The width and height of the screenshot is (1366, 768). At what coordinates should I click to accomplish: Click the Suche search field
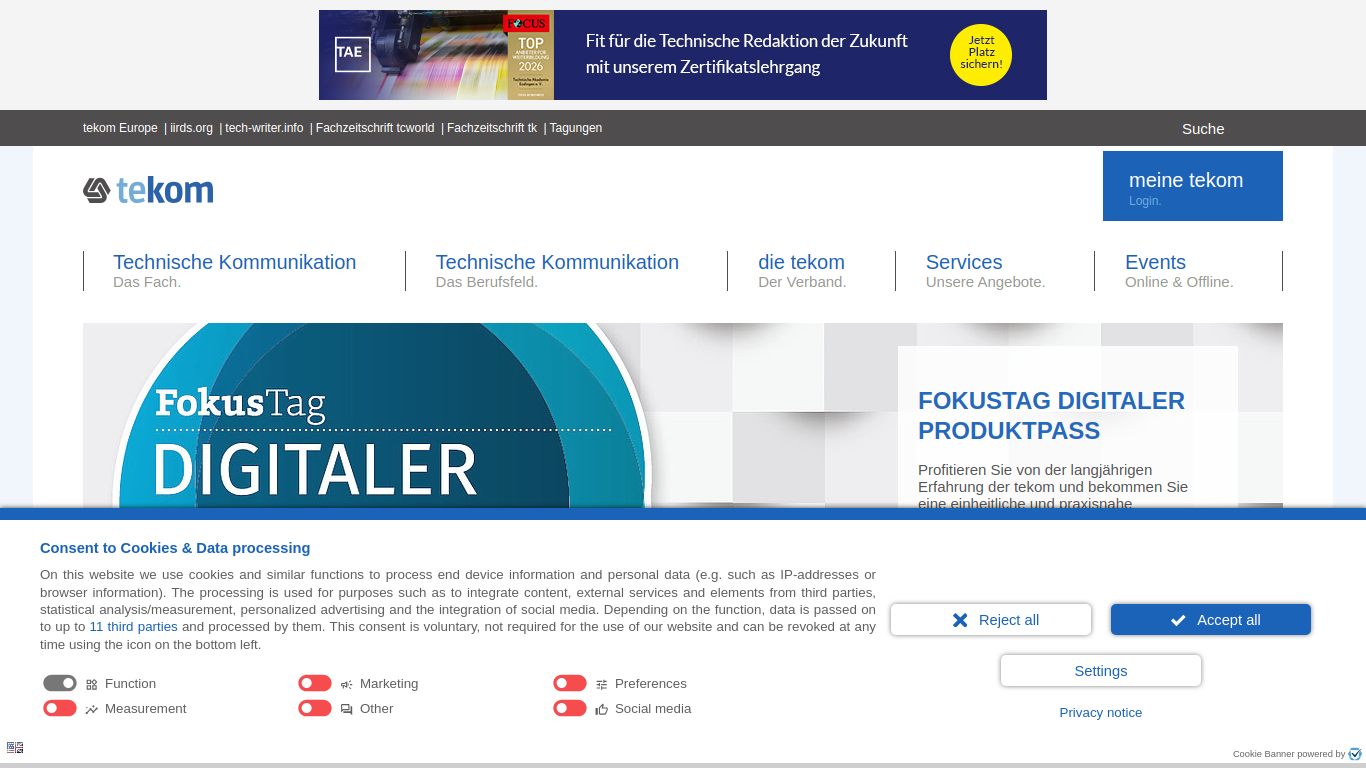[x=1203, y=128]
